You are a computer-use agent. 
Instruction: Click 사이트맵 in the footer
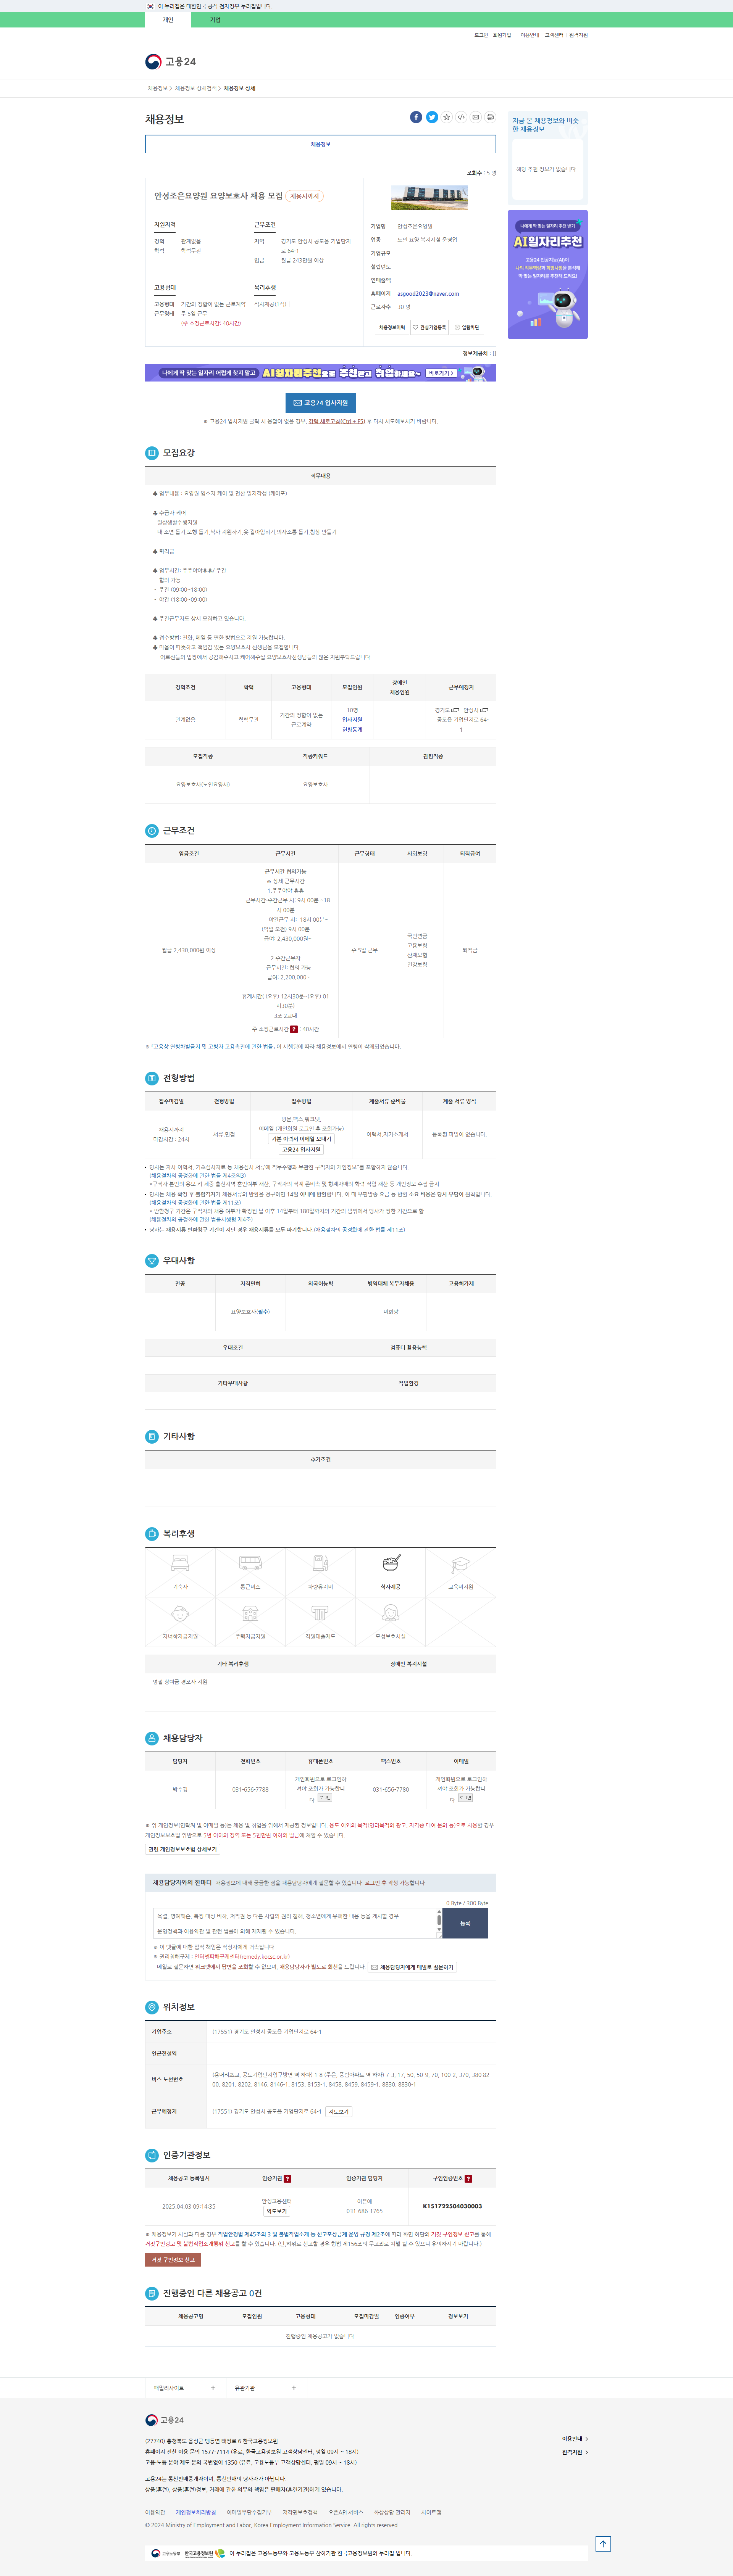click(x=431, y=2512)
